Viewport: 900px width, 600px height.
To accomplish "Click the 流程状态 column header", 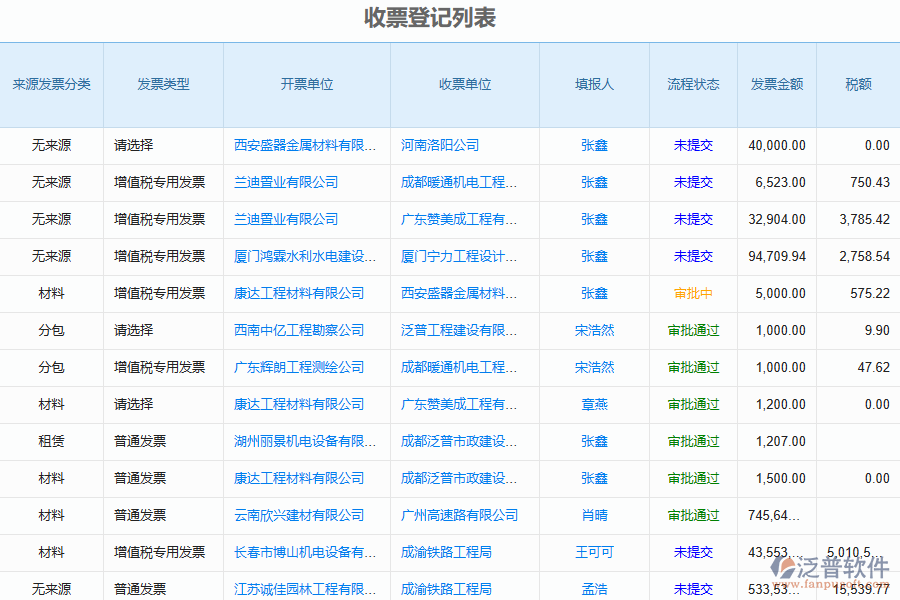I will 693,85.
